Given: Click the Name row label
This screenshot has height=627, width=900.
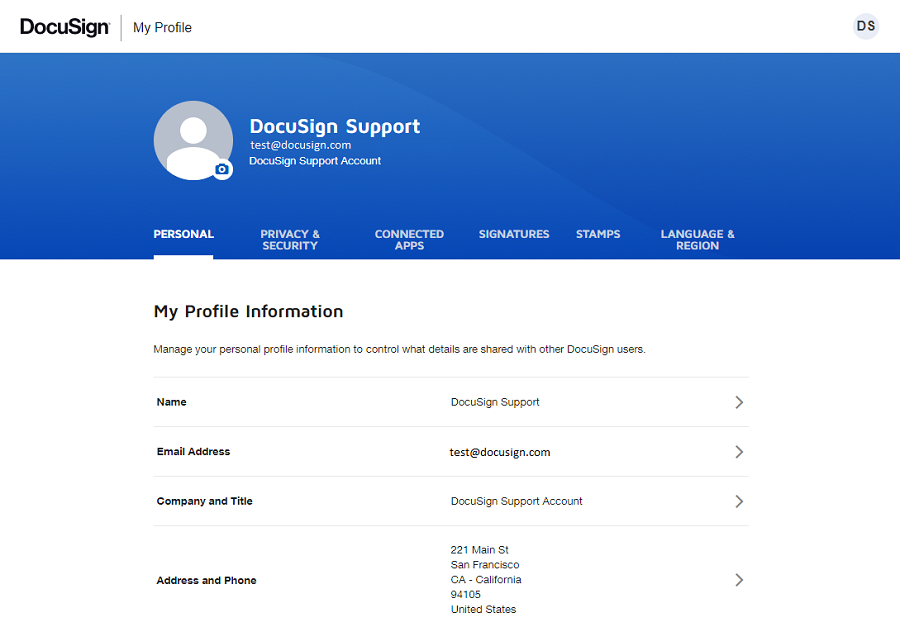Looking at the screenshot, I should click(x=172, y=402).
